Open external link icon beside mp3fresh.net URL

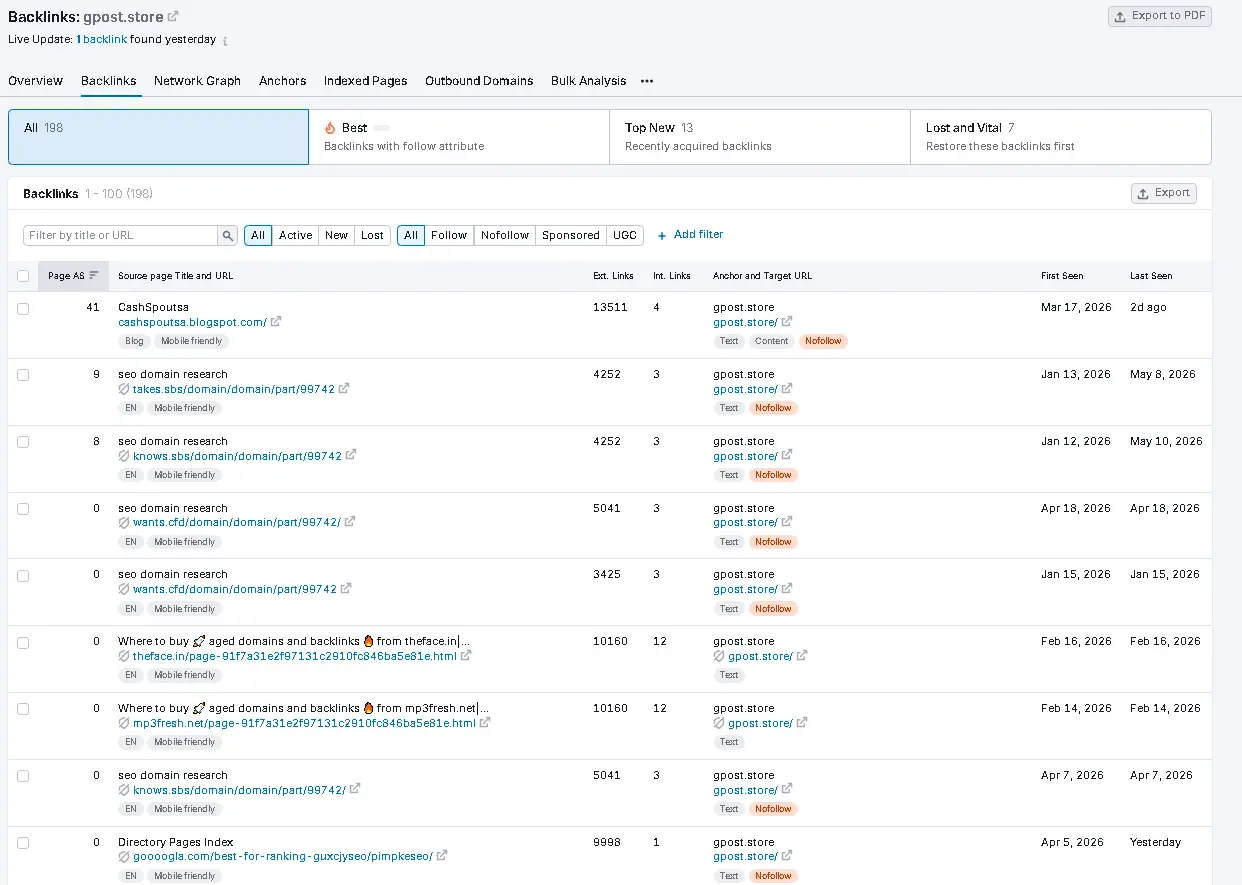485,723
